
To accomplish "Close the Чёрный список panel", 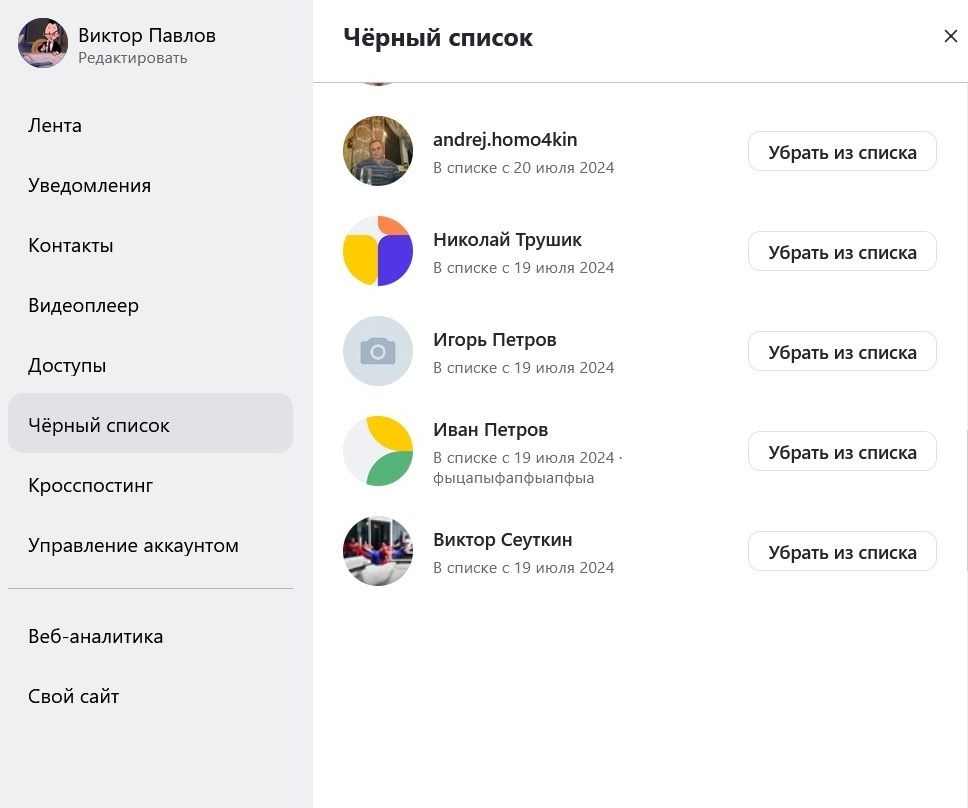I will pos(950,37).
